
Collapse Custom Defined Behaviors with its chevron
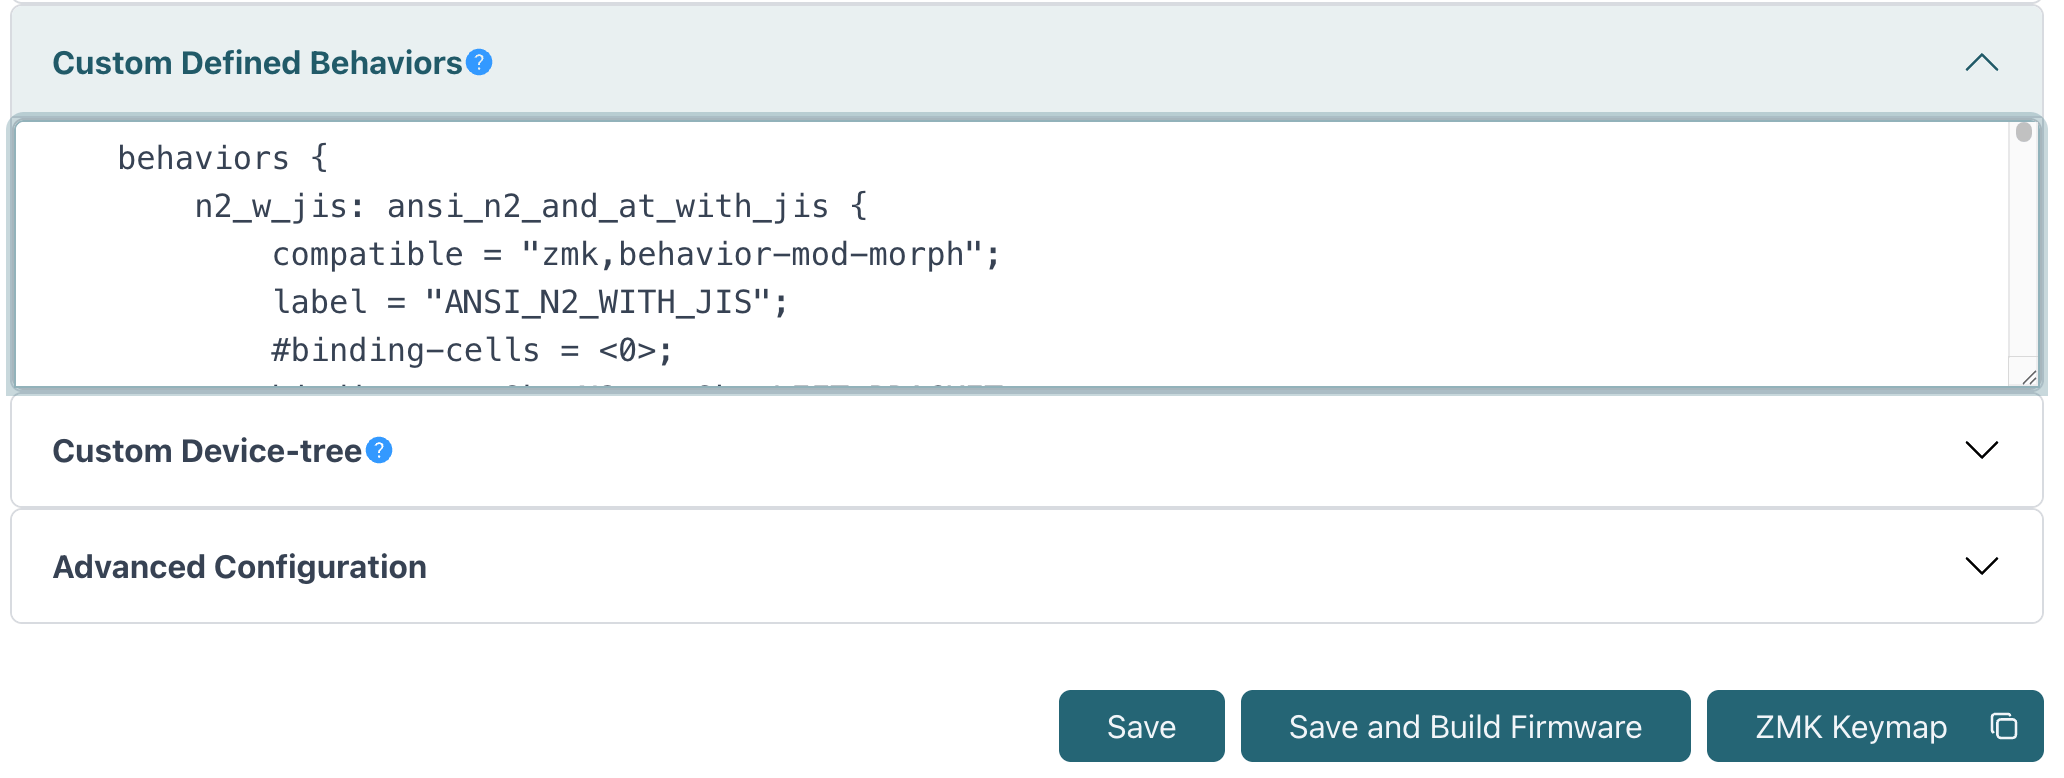pyautogui.click(x=1981, y=63)
